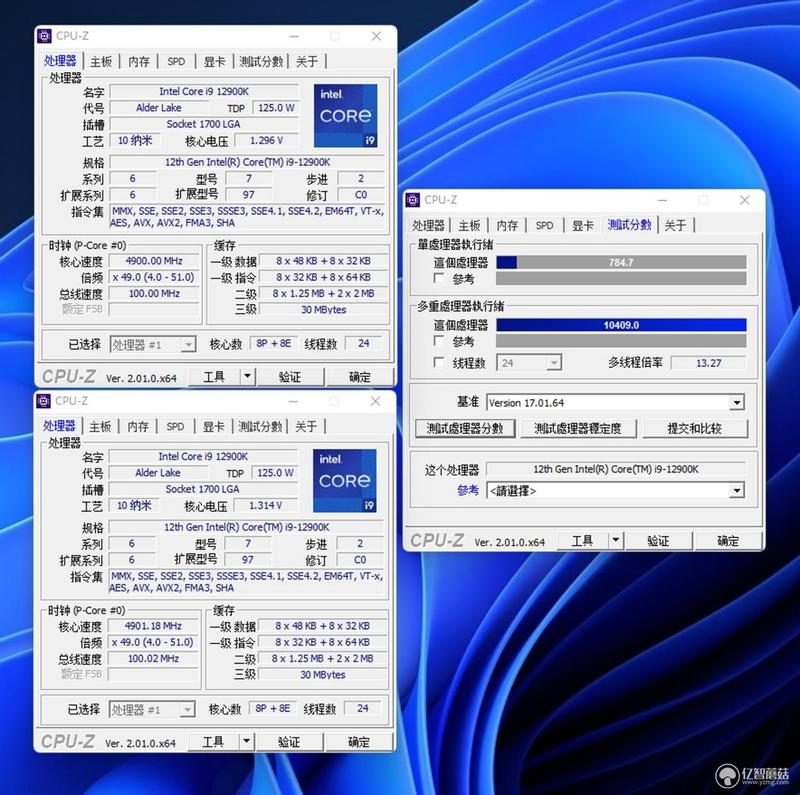Select the 内存 tab in the benchmark window

coord(507,226)
